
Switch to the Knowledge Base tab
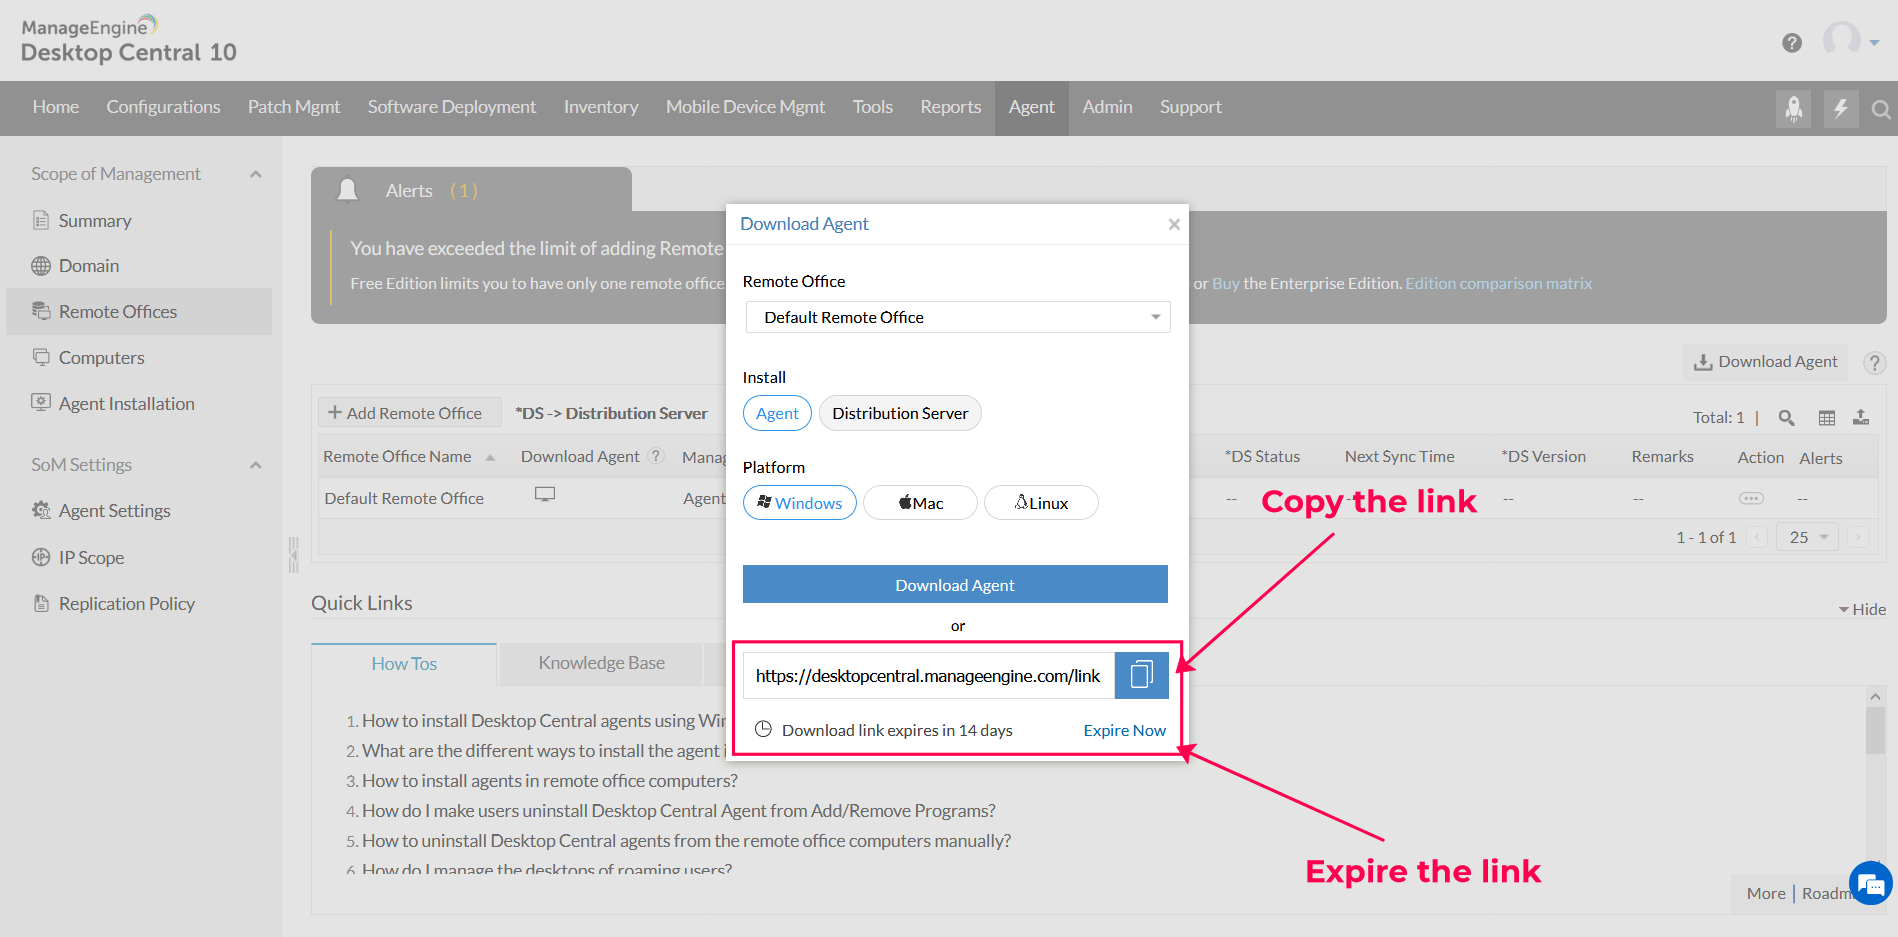(x=601, y=663)
